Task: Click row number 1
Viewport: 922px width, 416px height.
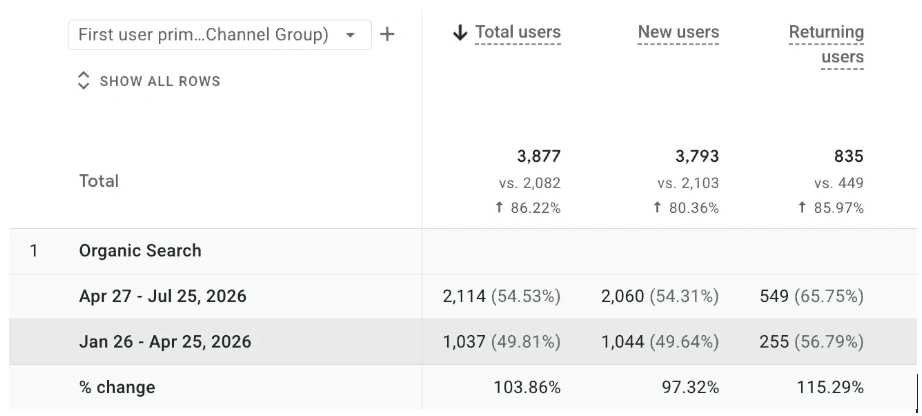Action: [x=34, y=251]
